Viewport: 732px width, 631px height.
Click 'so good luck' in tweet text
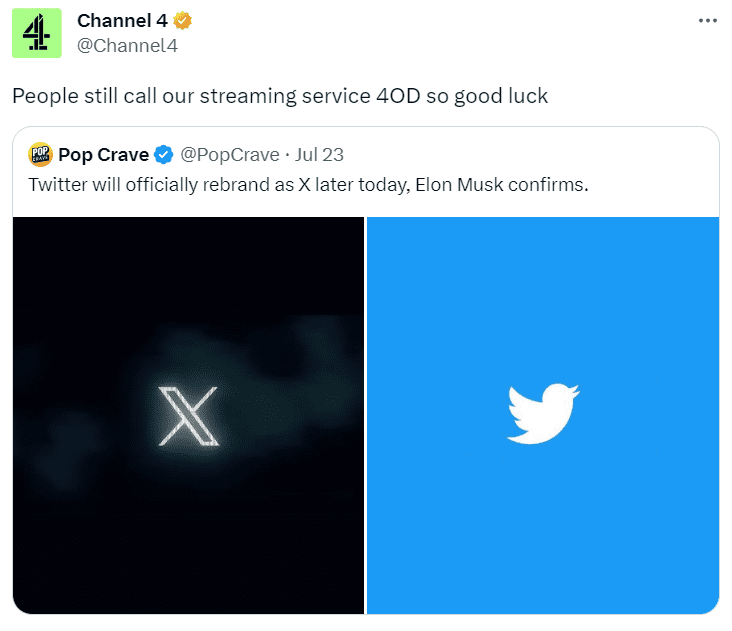click(x=487, y=96)
